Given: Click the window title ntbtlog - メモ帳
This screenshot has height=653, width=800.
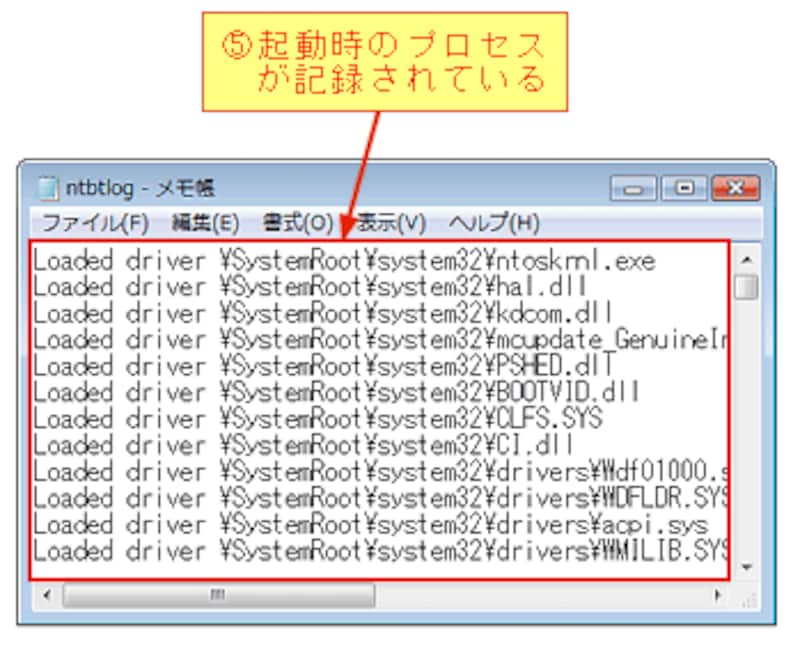Looking at the screenshot, I should (x=140, y=188).
